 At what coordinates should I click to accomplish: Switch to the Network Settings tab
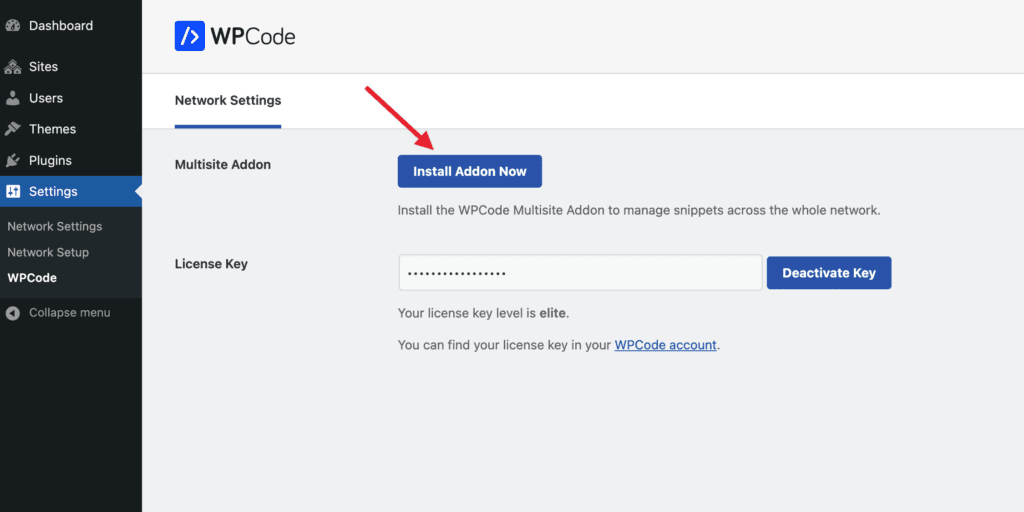click(228, 101)
